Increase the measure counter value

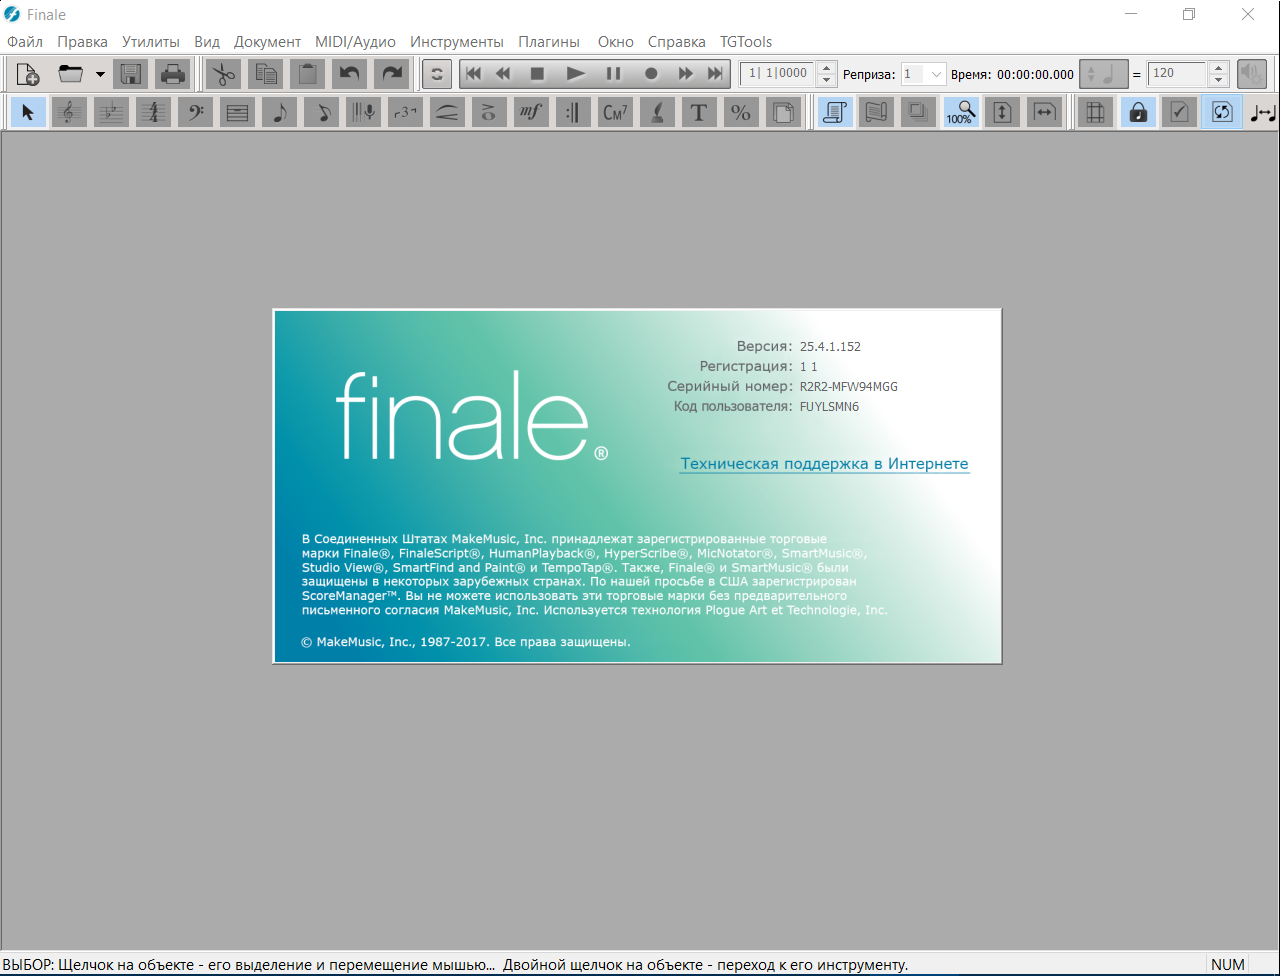826,67
